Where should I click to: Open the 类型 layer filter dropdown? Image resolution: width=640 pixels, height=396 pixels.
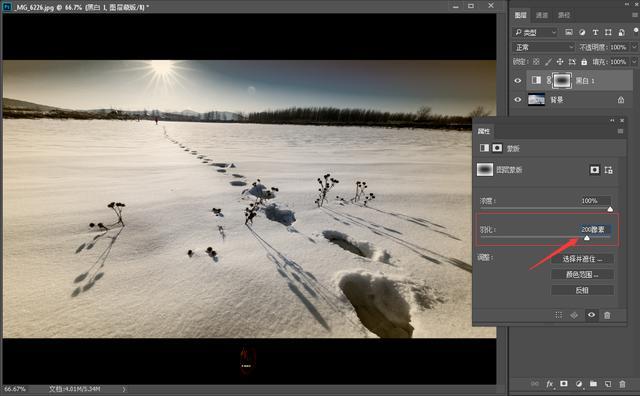tap(535, 32)
